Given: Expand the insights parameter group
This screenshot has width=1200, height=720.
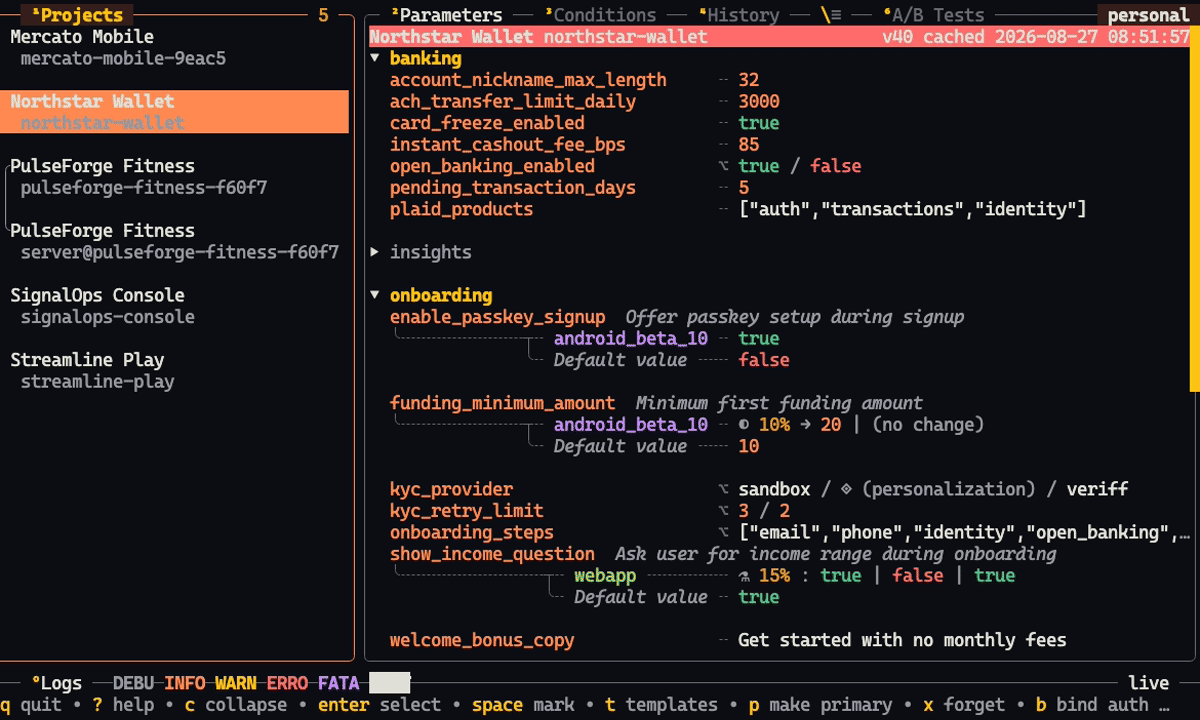Looking at the screenshot, I should [375, 252].
